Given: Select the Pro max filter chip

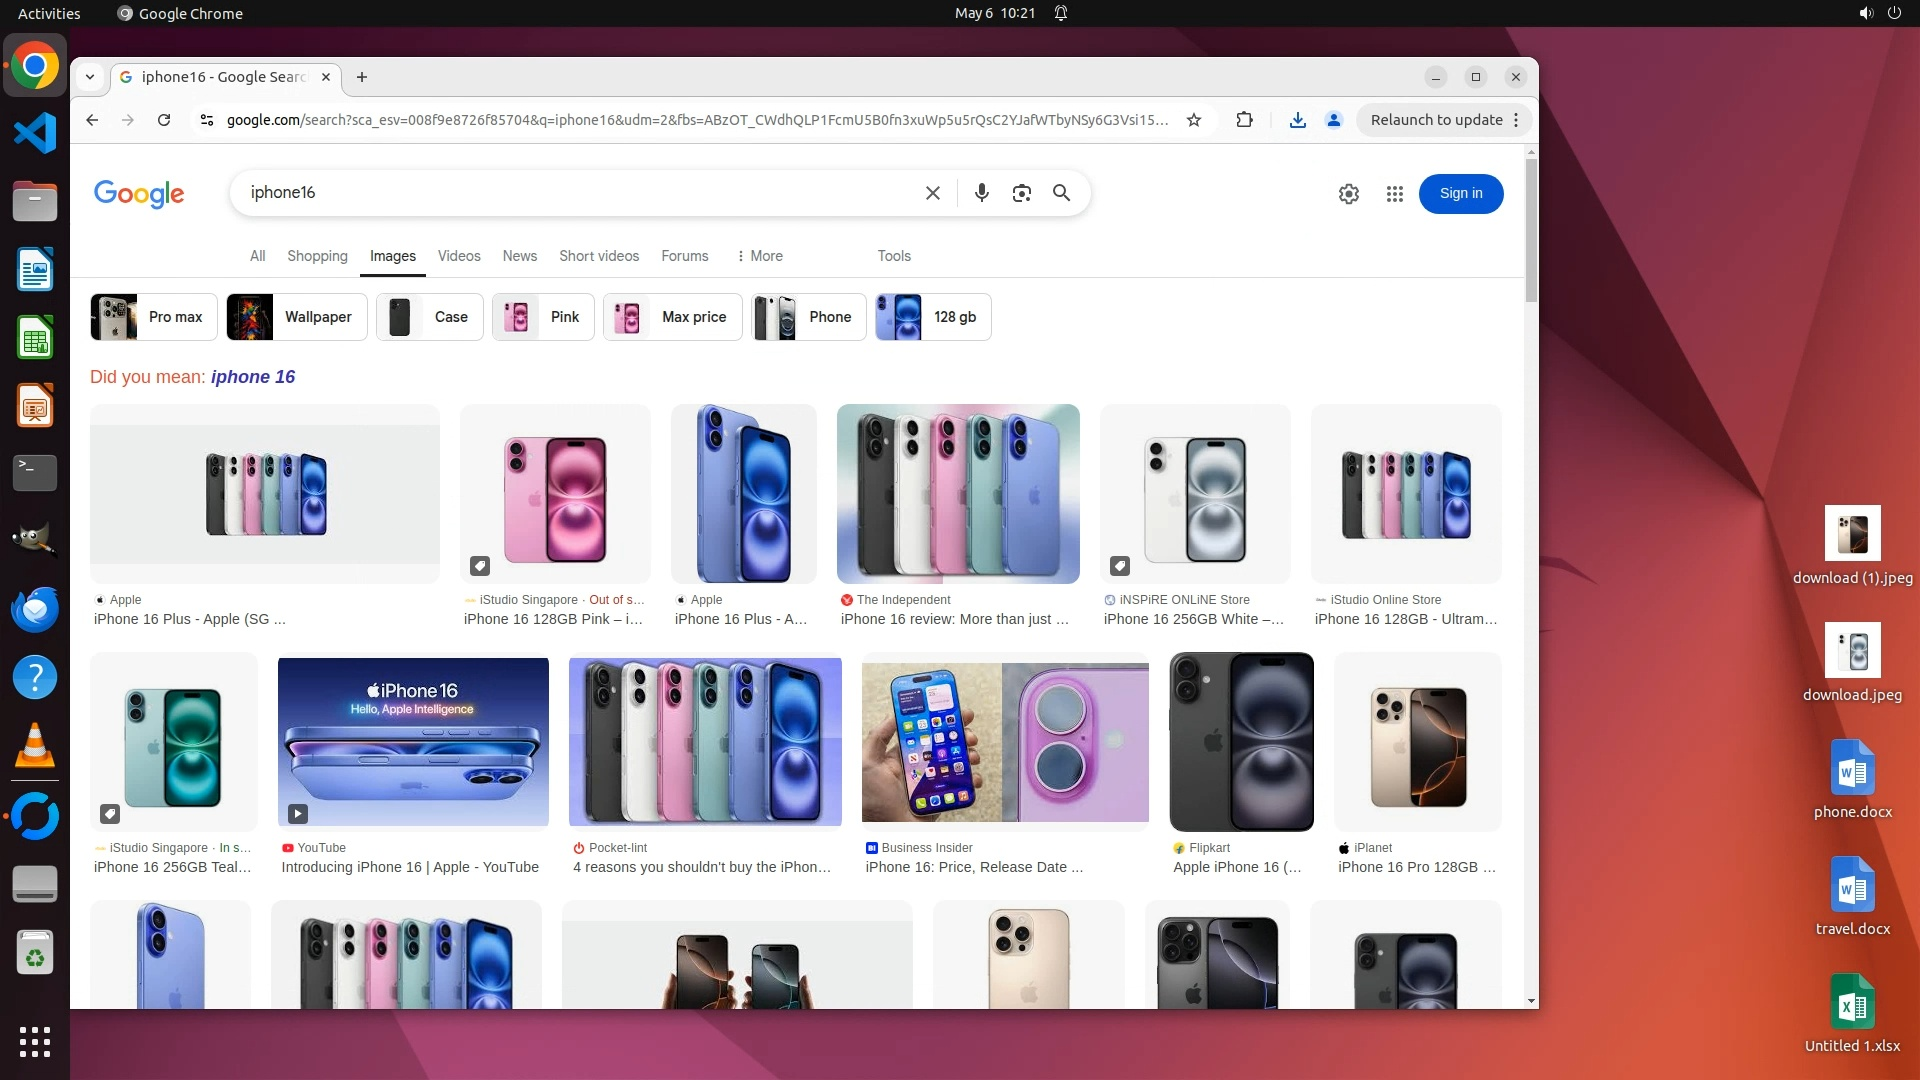Looking at the screenshot, I should [153, 317].
